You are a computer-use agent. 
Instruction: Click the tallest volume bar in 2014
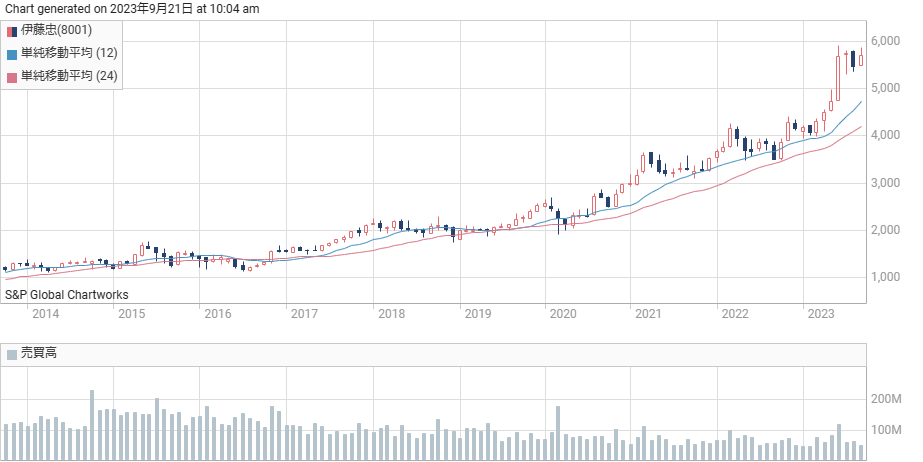(92, 426)
